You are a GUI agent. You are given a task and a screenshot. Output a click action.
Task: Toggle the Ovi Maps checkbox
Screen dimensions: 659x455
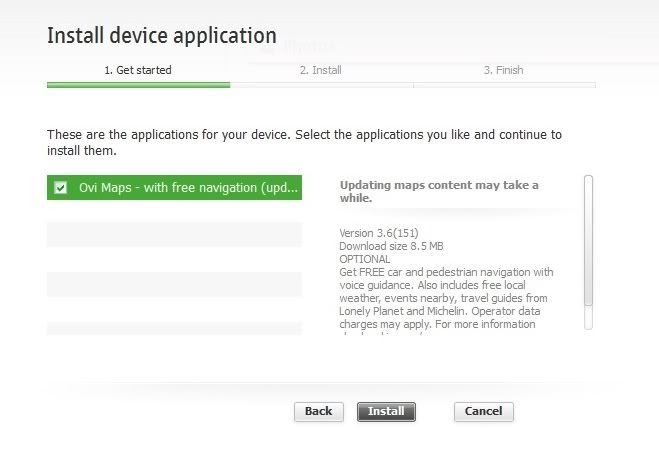point(61,188)
